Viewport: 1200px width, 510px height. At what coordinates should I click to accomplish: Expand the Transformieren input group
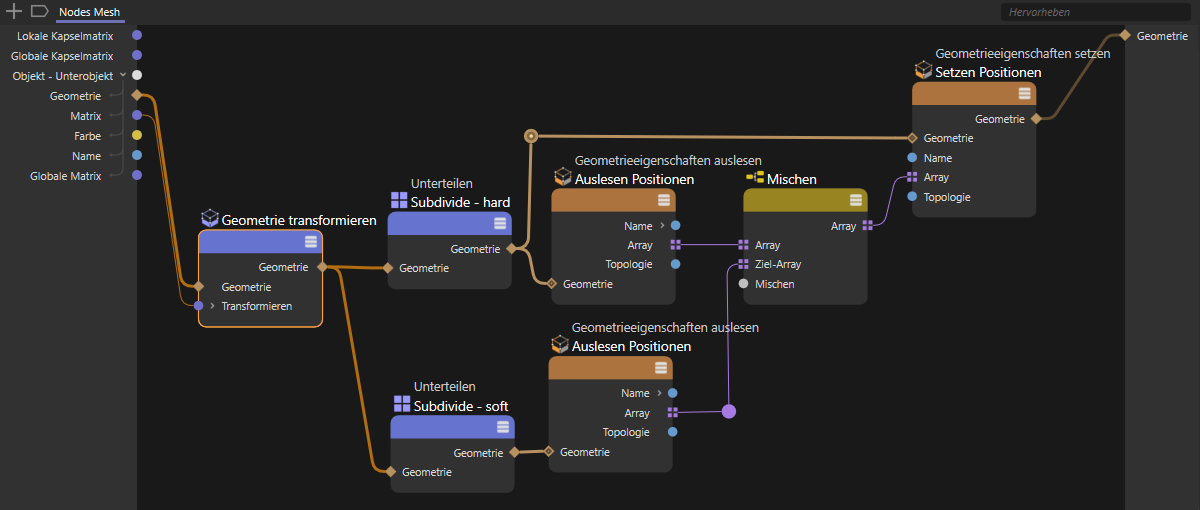coord(212,306)
